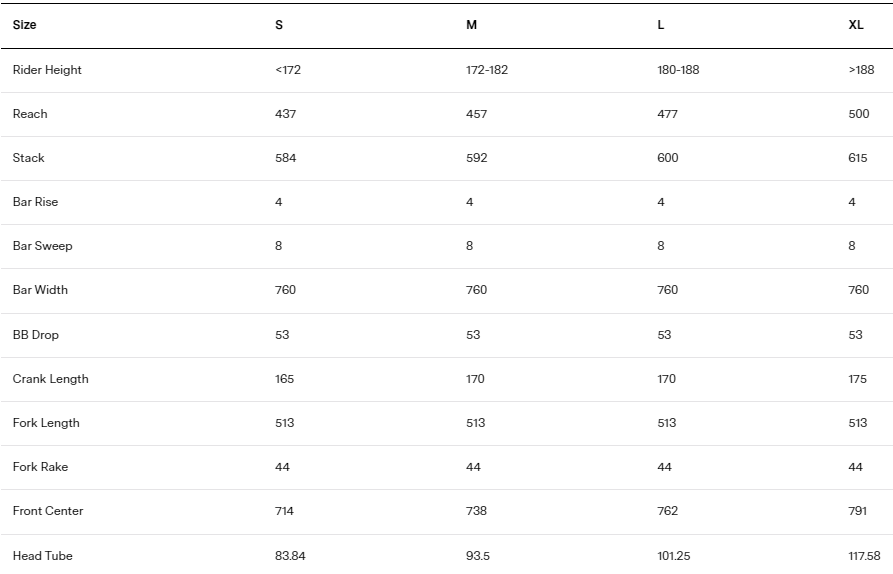Click the Rider Height row label
The height and width of the screenshot is (574, 893).
pos(47,70)
